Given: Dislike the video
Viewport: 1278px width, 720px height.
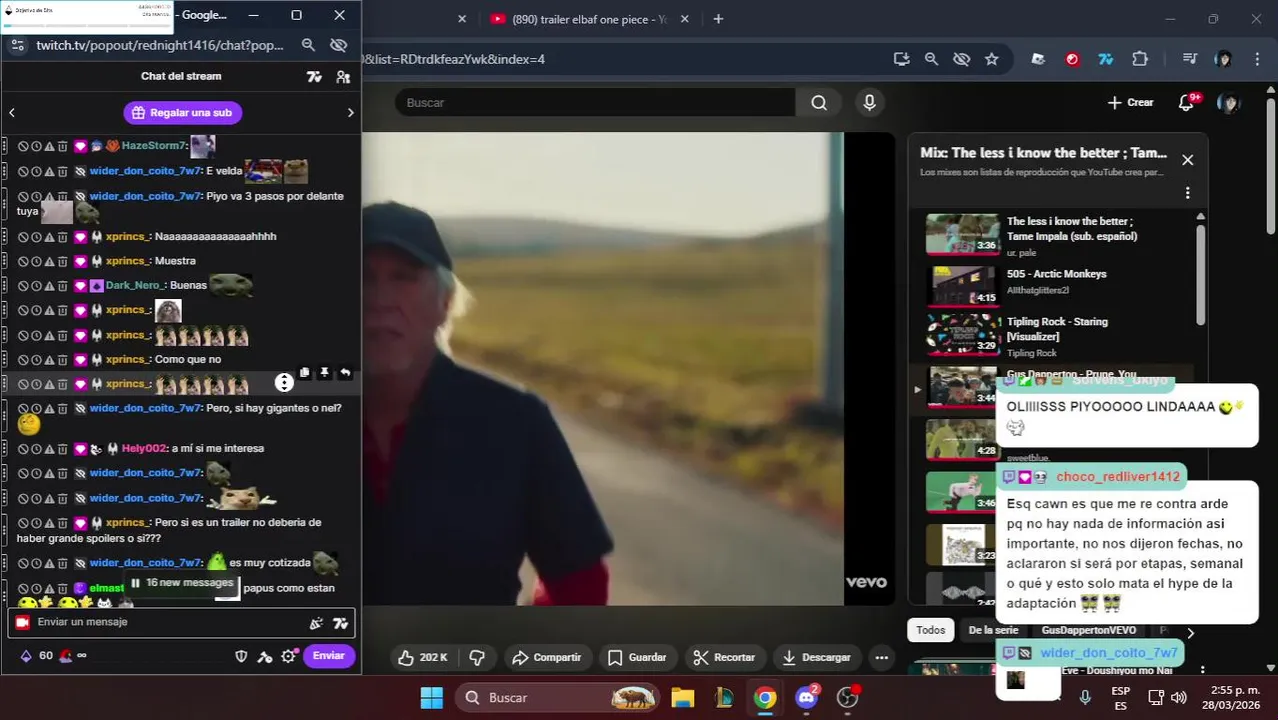Looking at the screenshot, I should (477, 657).
